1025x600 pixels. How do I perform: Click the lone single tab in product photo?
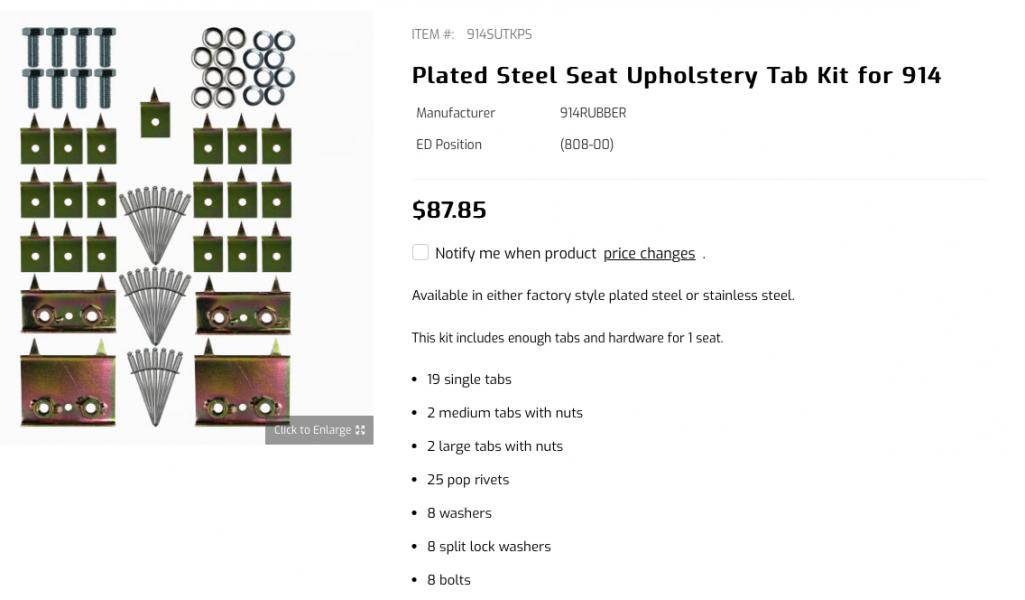(x=155, y=114)
